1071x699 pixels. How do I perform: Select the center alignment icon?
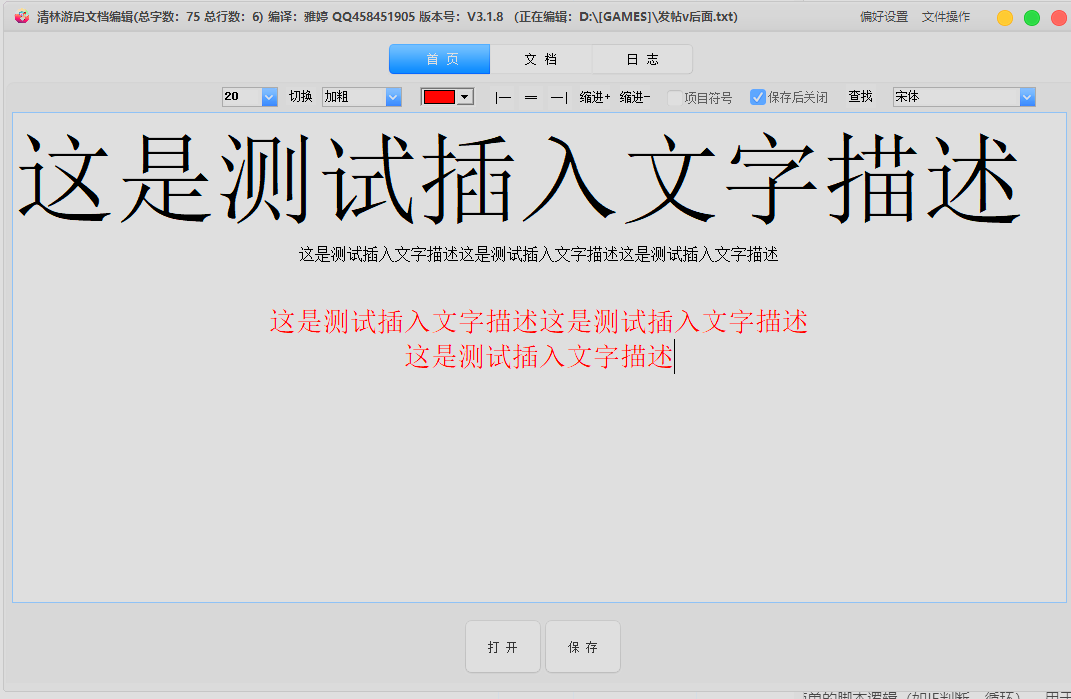tap(530, 97)
